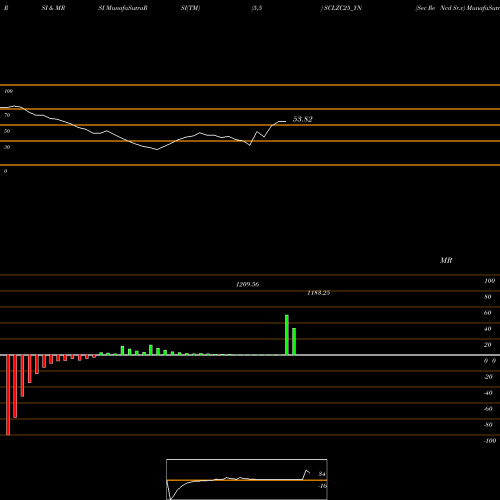The height and width of the screenshot is (500, 500).
Task: Click the 'SI MunafaSutraR' header text
Action: [123, 8]
